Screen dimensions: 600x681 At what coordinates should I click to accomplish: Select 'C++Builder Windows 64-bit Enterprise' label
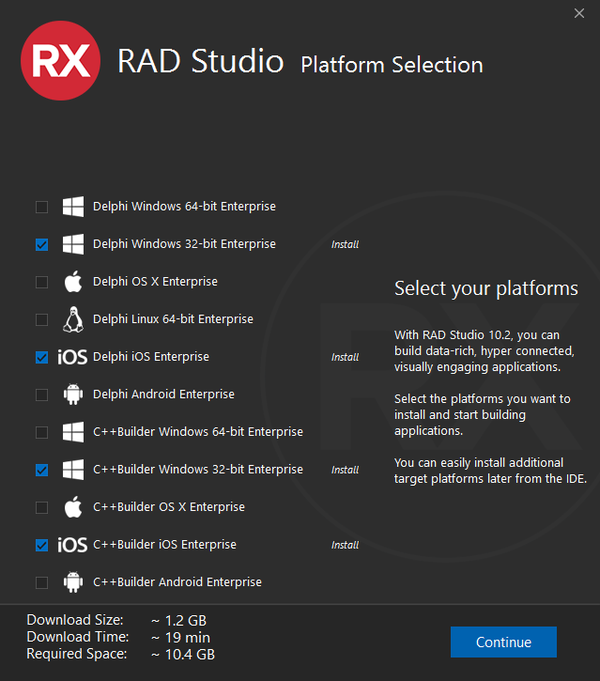(x=198, y=432)
